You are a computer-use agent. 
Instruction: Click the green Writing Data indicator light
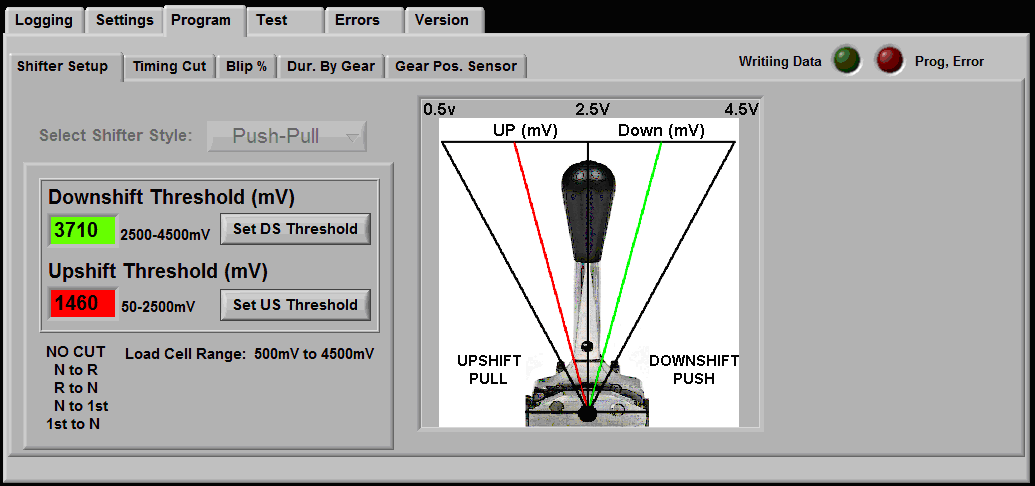point(847,61)
